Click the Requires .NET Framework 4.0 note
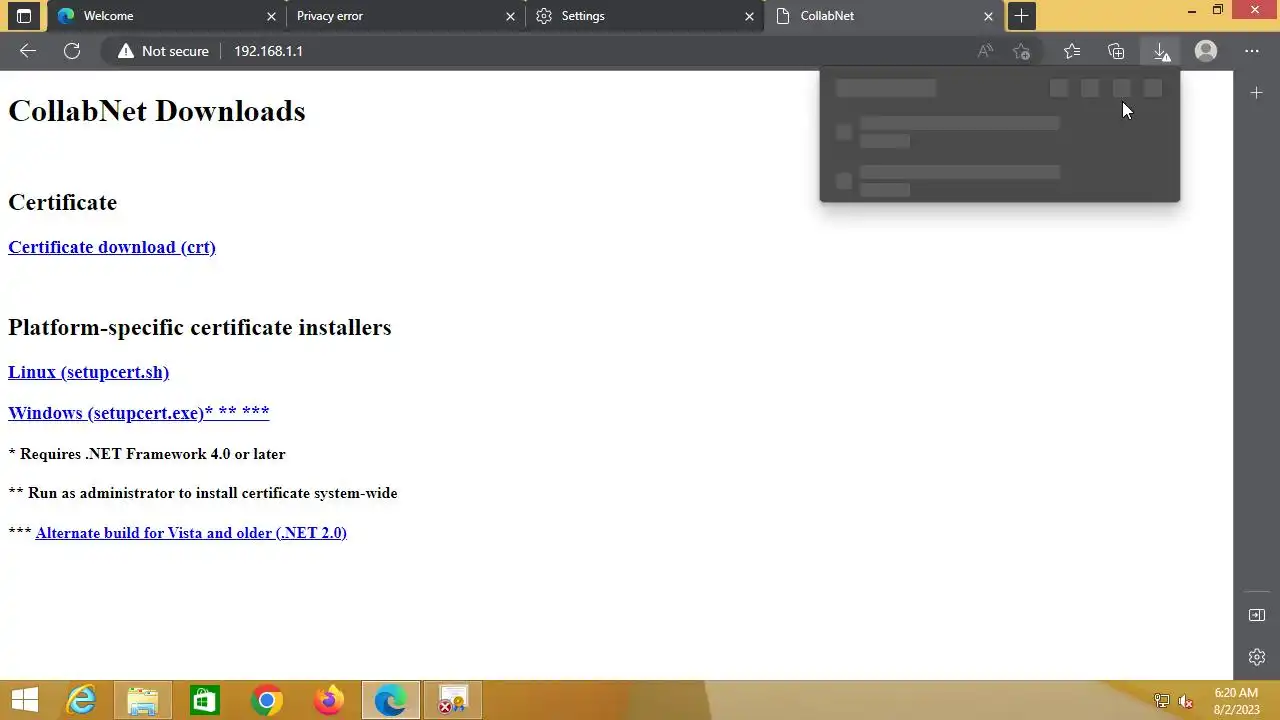Image resolution: width=1280 pixels, height=720 pixels. (147, 454)
